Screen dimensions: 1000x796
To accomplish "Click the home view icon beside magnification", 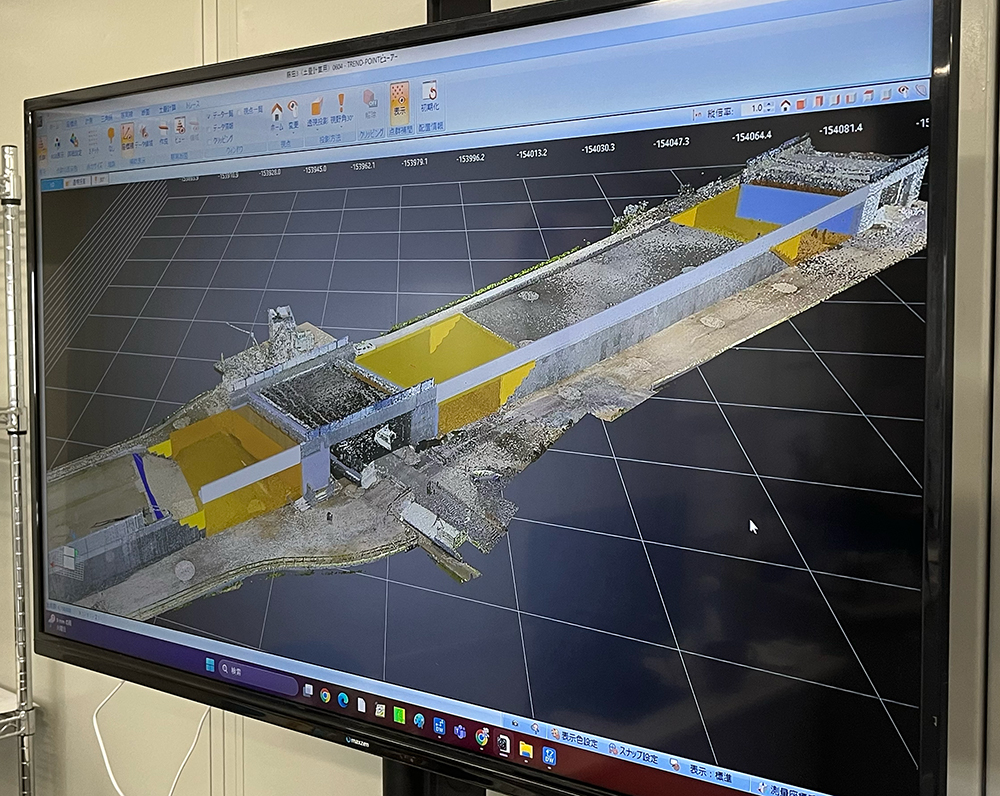I will [x=786, y=104].
